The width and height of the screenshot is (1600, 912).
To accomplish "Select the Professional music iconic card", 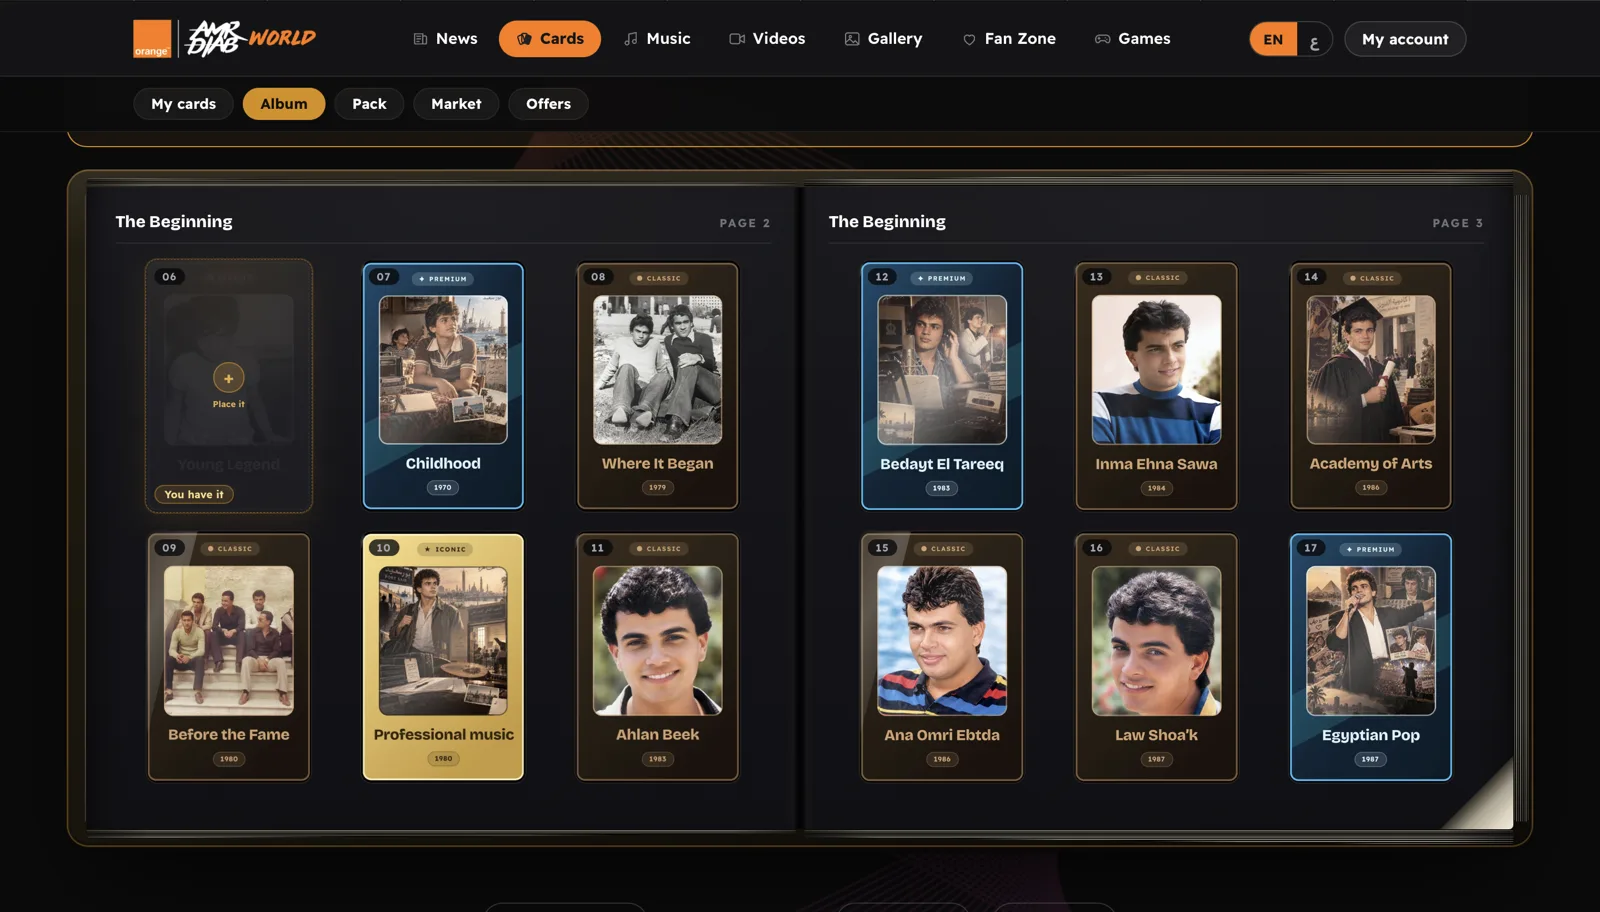I will coord(443,657).
